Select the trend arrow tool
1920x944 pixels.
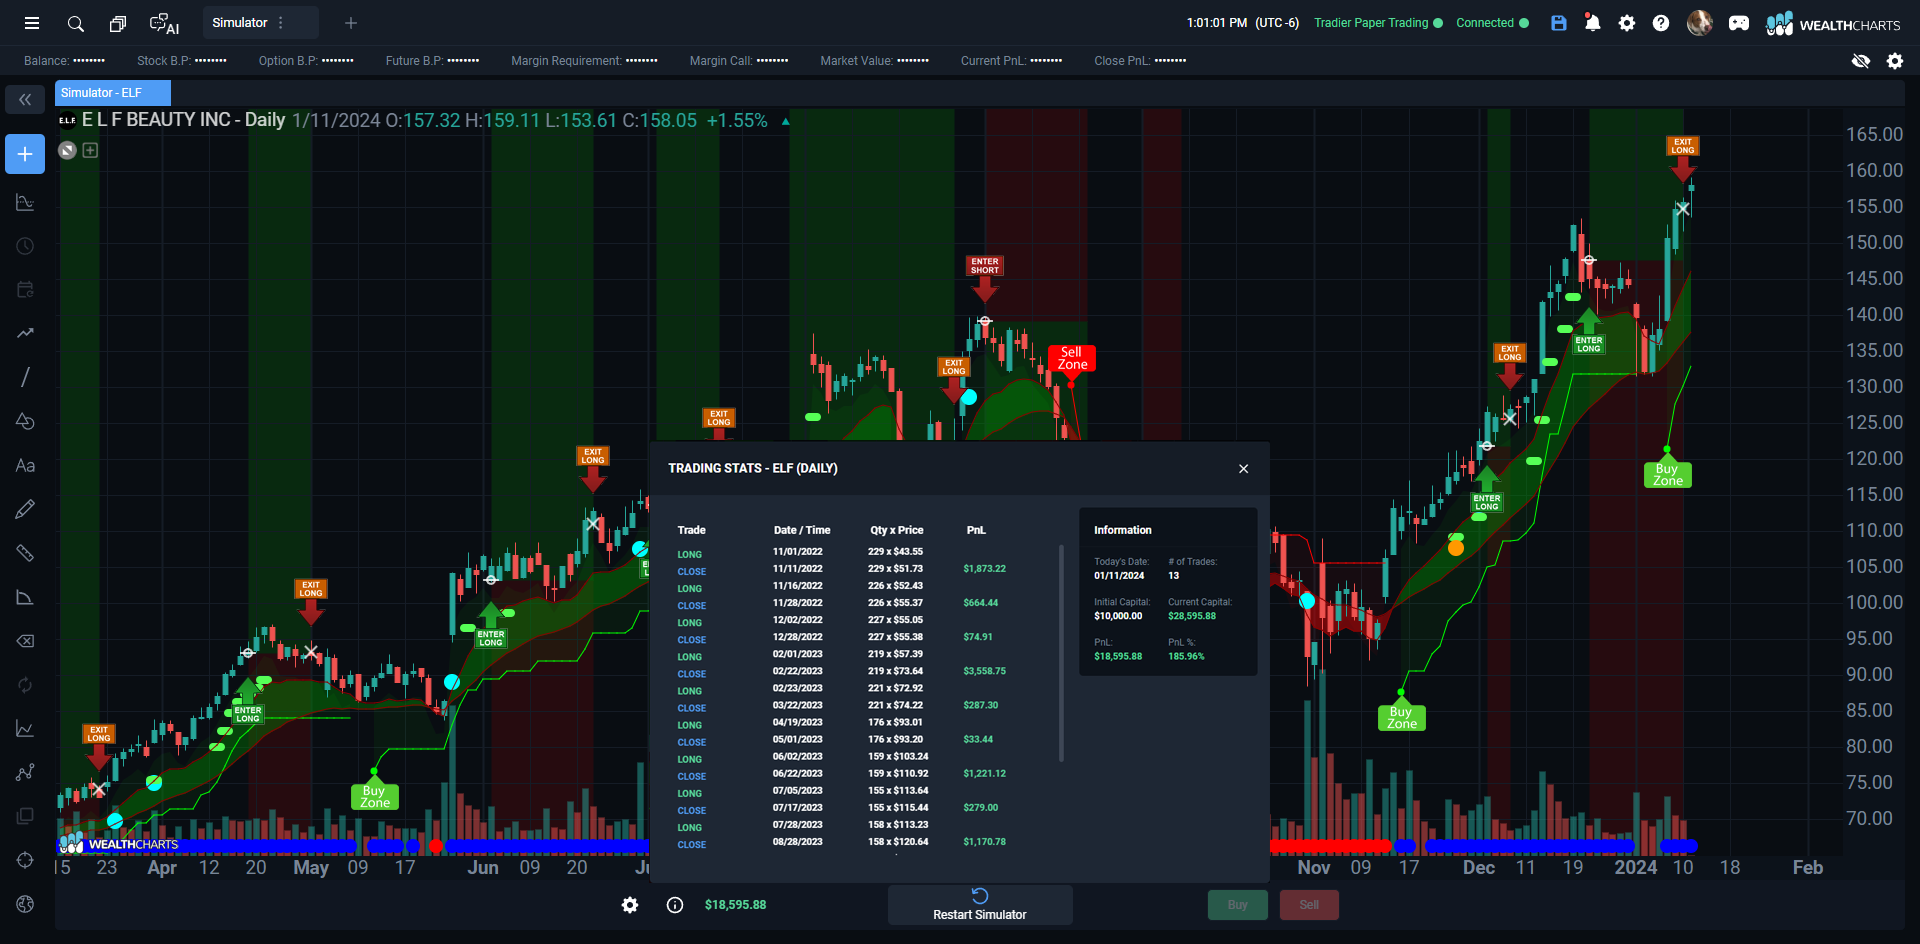pyautogui.click(x=25, y=333)
